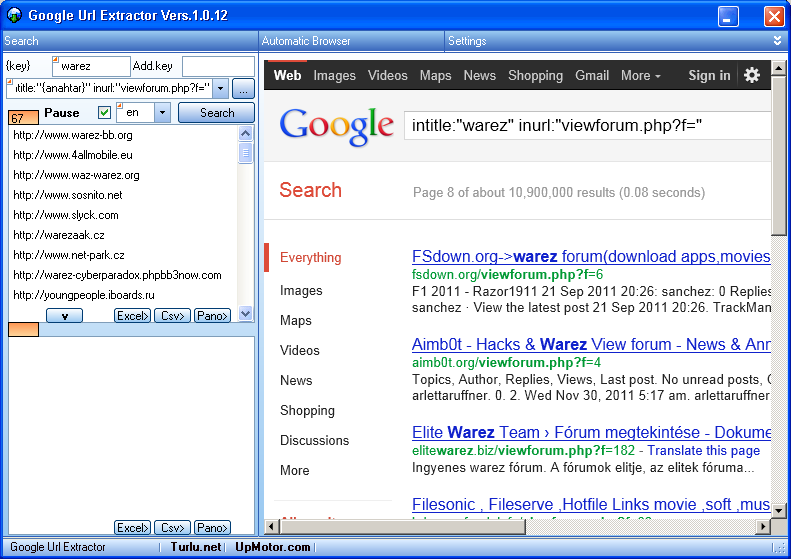Expand the panel header double-chevron icon
Viewport: 791px width, 559px height.
777,41
